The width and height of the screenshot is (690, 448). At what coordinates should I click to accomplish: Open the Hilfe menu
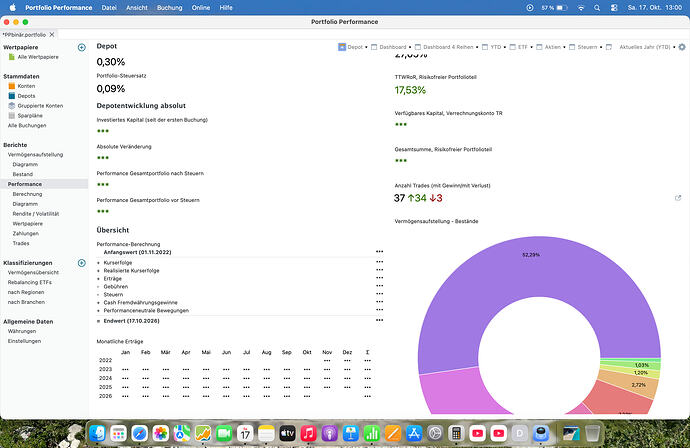[x=226, y=7]
